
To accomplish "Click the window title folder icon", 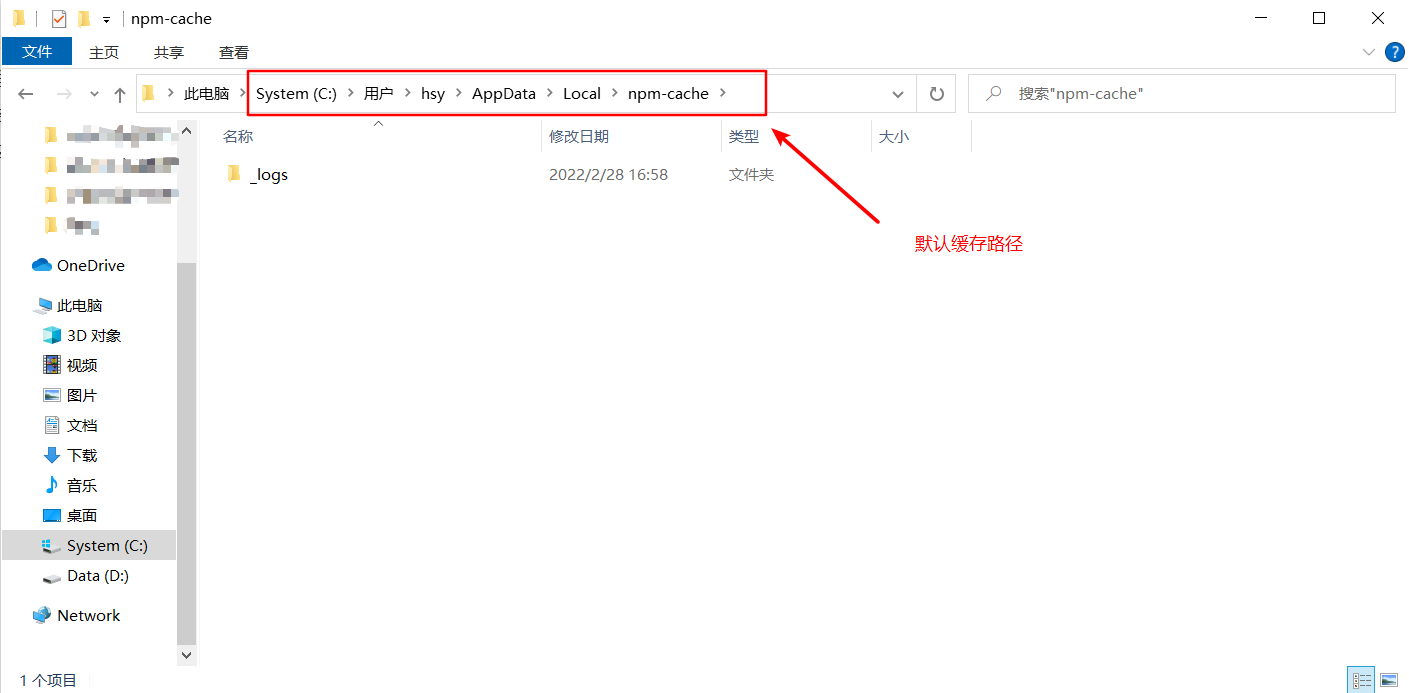I will pyautogui.click(x=19, y=18).
